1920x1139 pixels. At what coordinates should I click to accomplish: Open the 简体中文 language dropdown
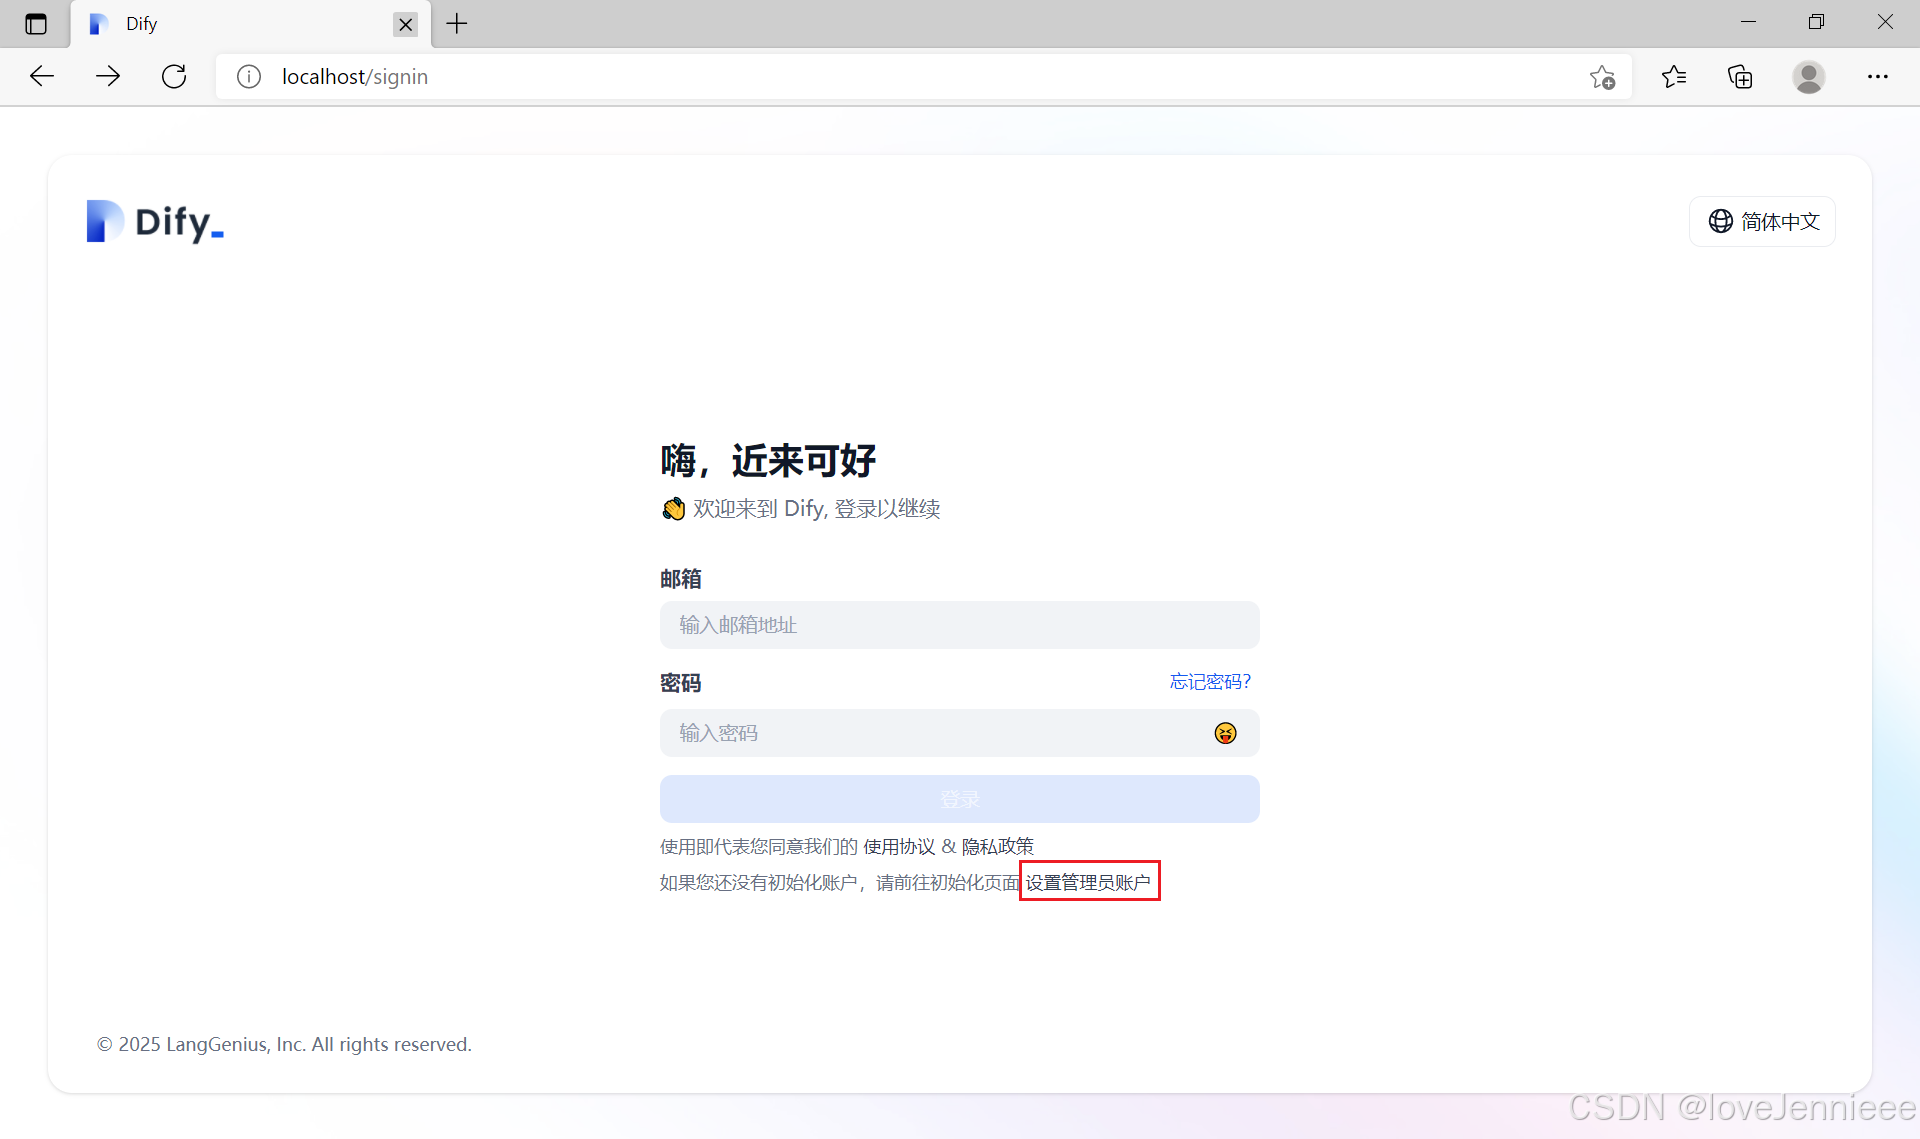point(1763,221)
